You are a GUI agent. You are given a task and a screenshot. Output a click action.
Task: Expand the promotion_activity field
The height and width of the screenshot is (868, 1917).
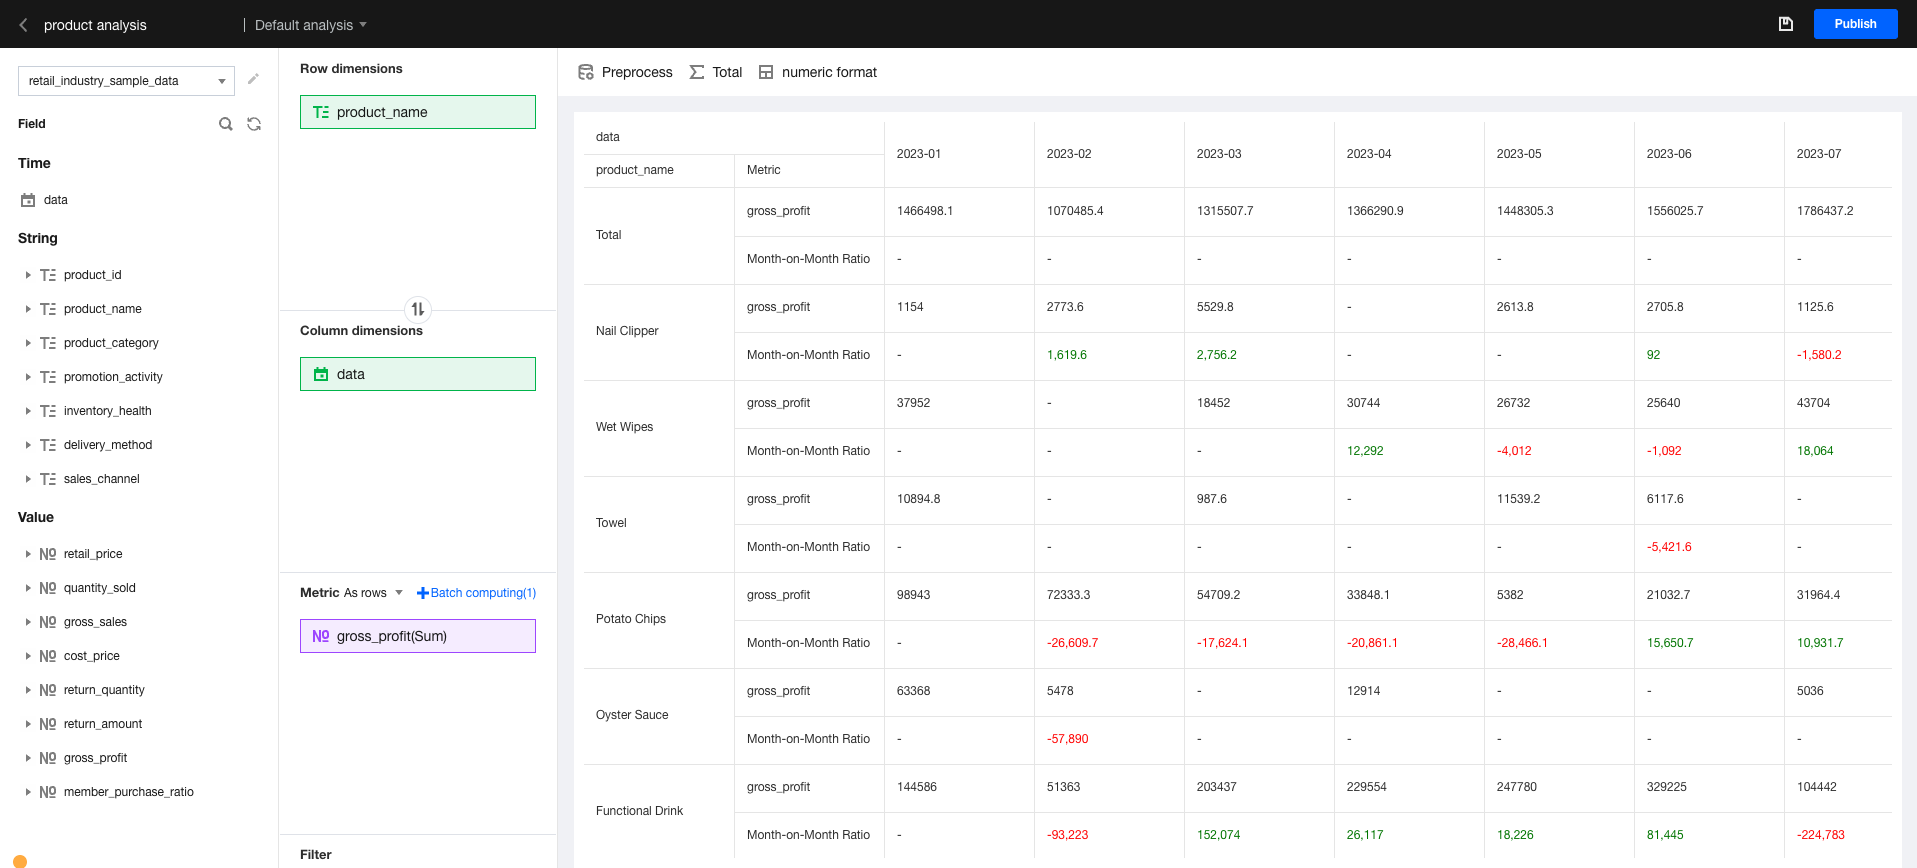pyautogui.click(x=28, y=377)
